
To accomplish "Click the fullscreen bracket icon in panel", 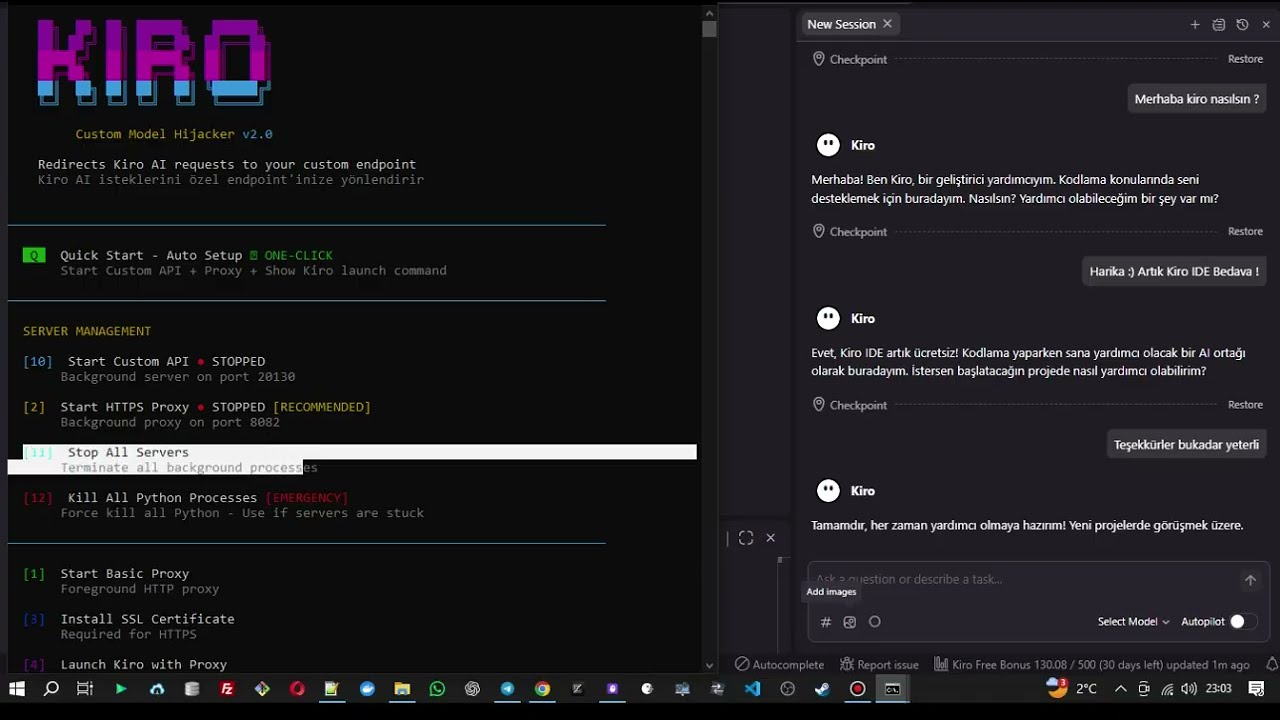I will [746, 538].
